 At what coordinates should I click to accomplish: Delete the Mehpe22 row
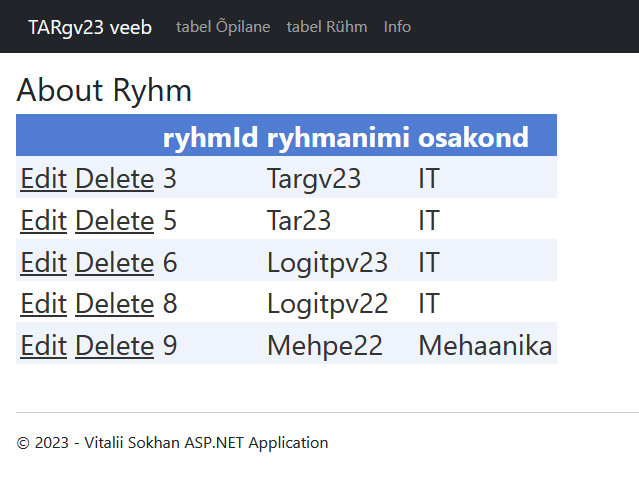point(115,346)
